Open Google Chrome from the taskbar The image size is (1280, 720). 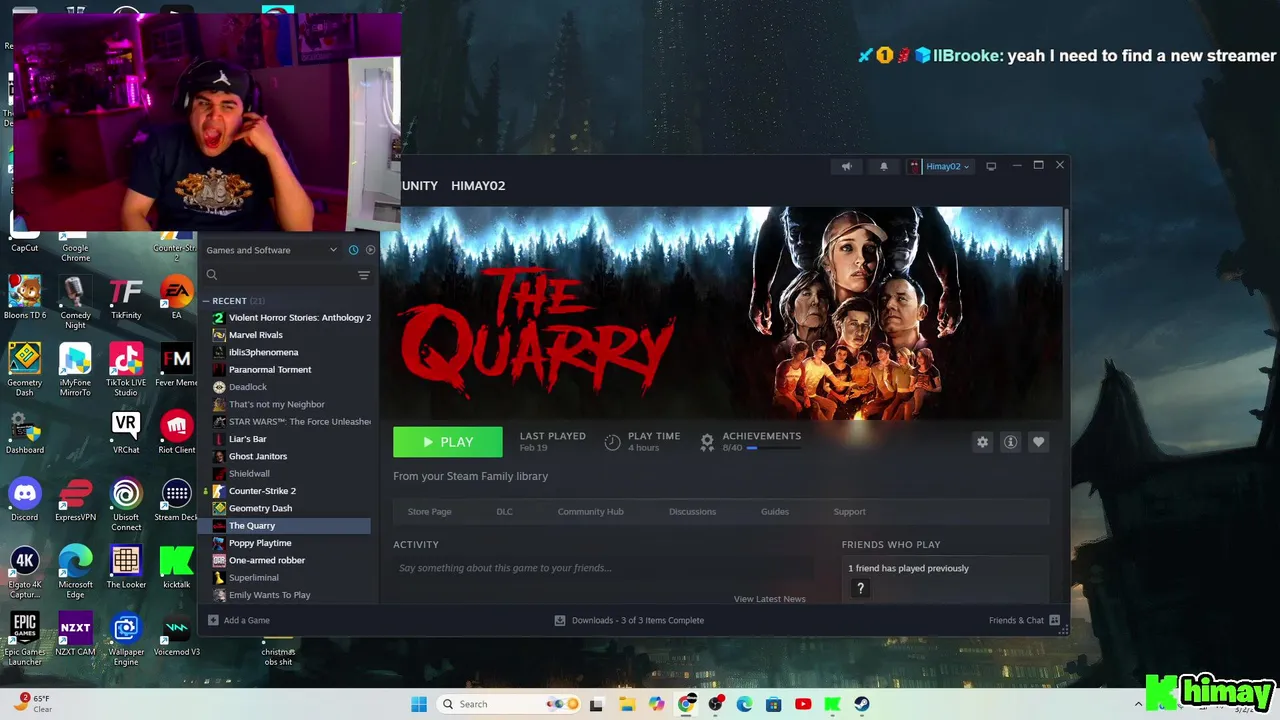[686, 704]
